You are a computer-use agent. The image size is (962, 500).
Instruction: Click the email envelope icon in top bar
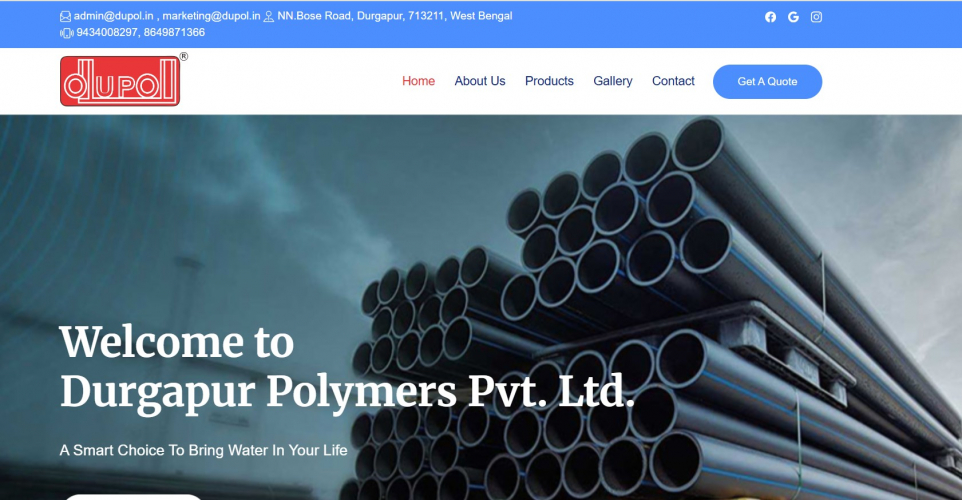coord(65,17)
